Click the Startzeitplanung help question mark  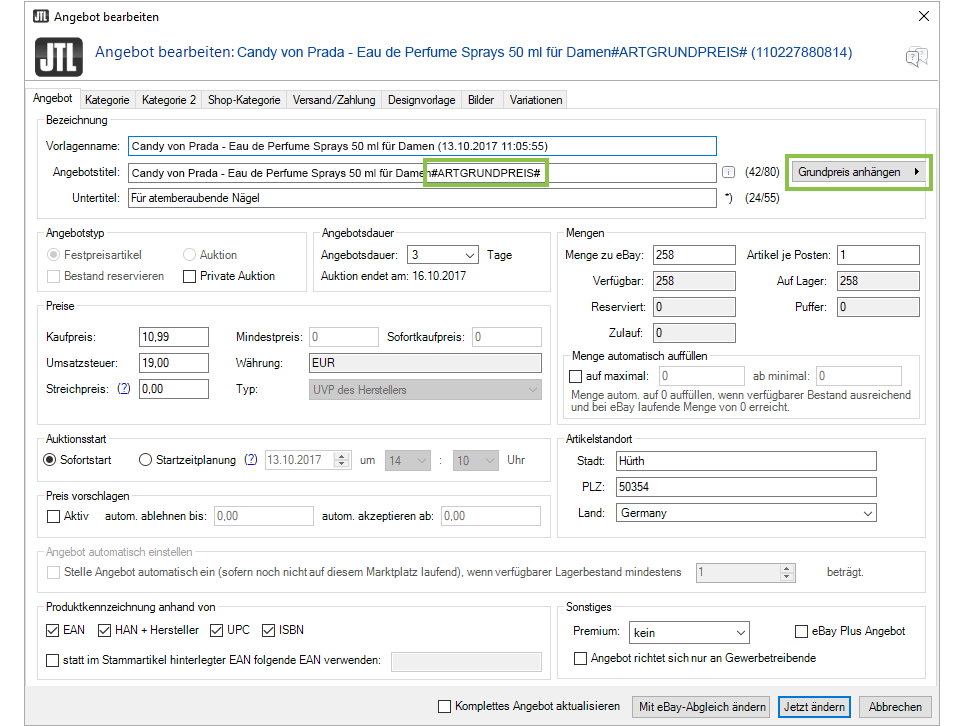pyautogui.click(x=251, y=460)
